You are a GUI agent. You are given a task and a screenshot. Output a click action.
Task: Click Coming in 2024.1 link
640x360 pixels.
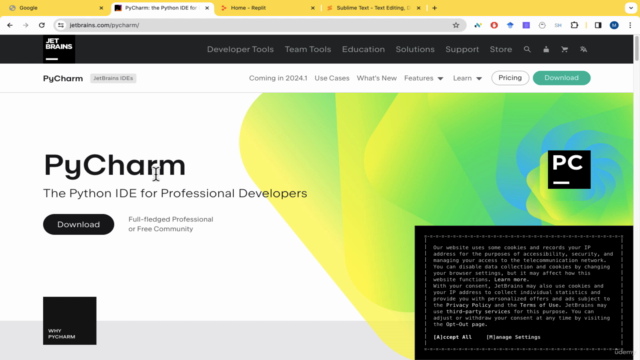click(x=278, y=78)
